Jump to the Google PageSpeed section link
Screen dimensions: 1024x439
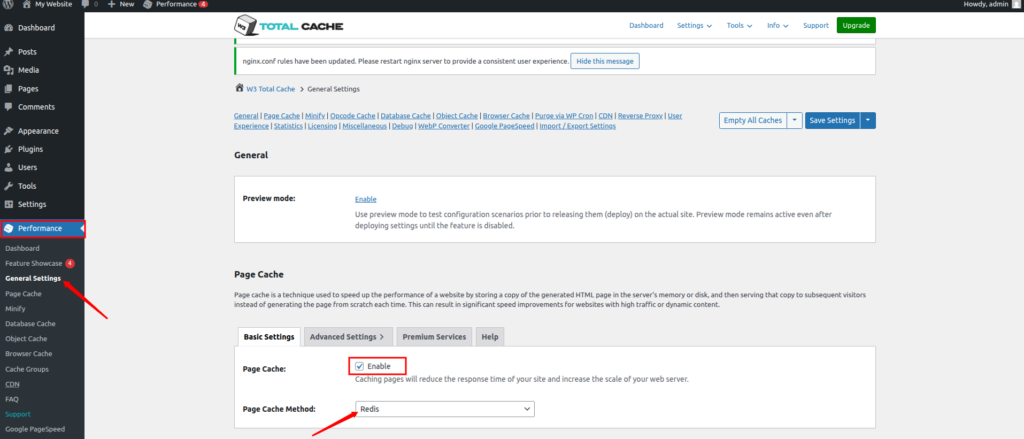504,126
